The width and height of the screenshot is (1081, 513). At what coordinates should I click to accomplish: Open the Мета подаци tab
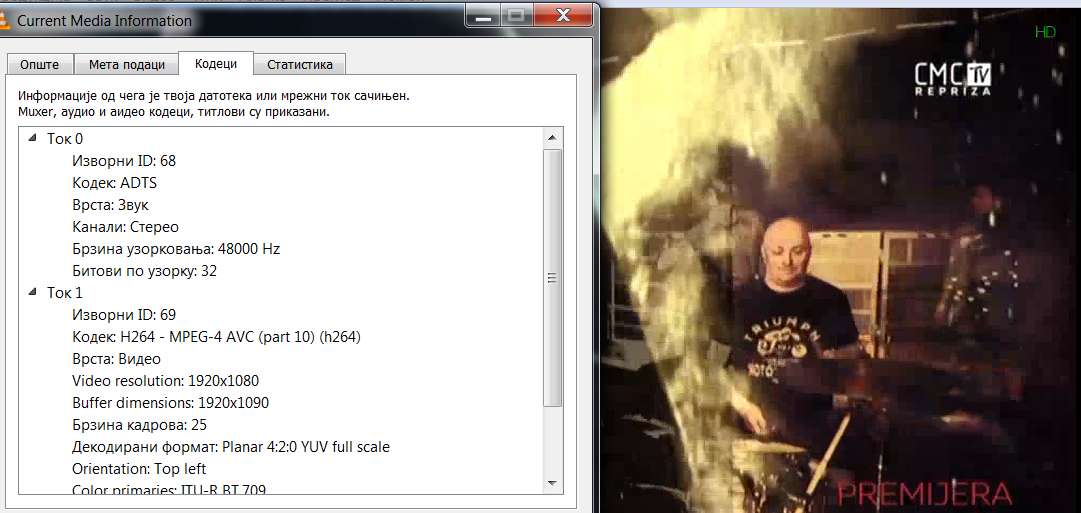(x=127, y=65)
